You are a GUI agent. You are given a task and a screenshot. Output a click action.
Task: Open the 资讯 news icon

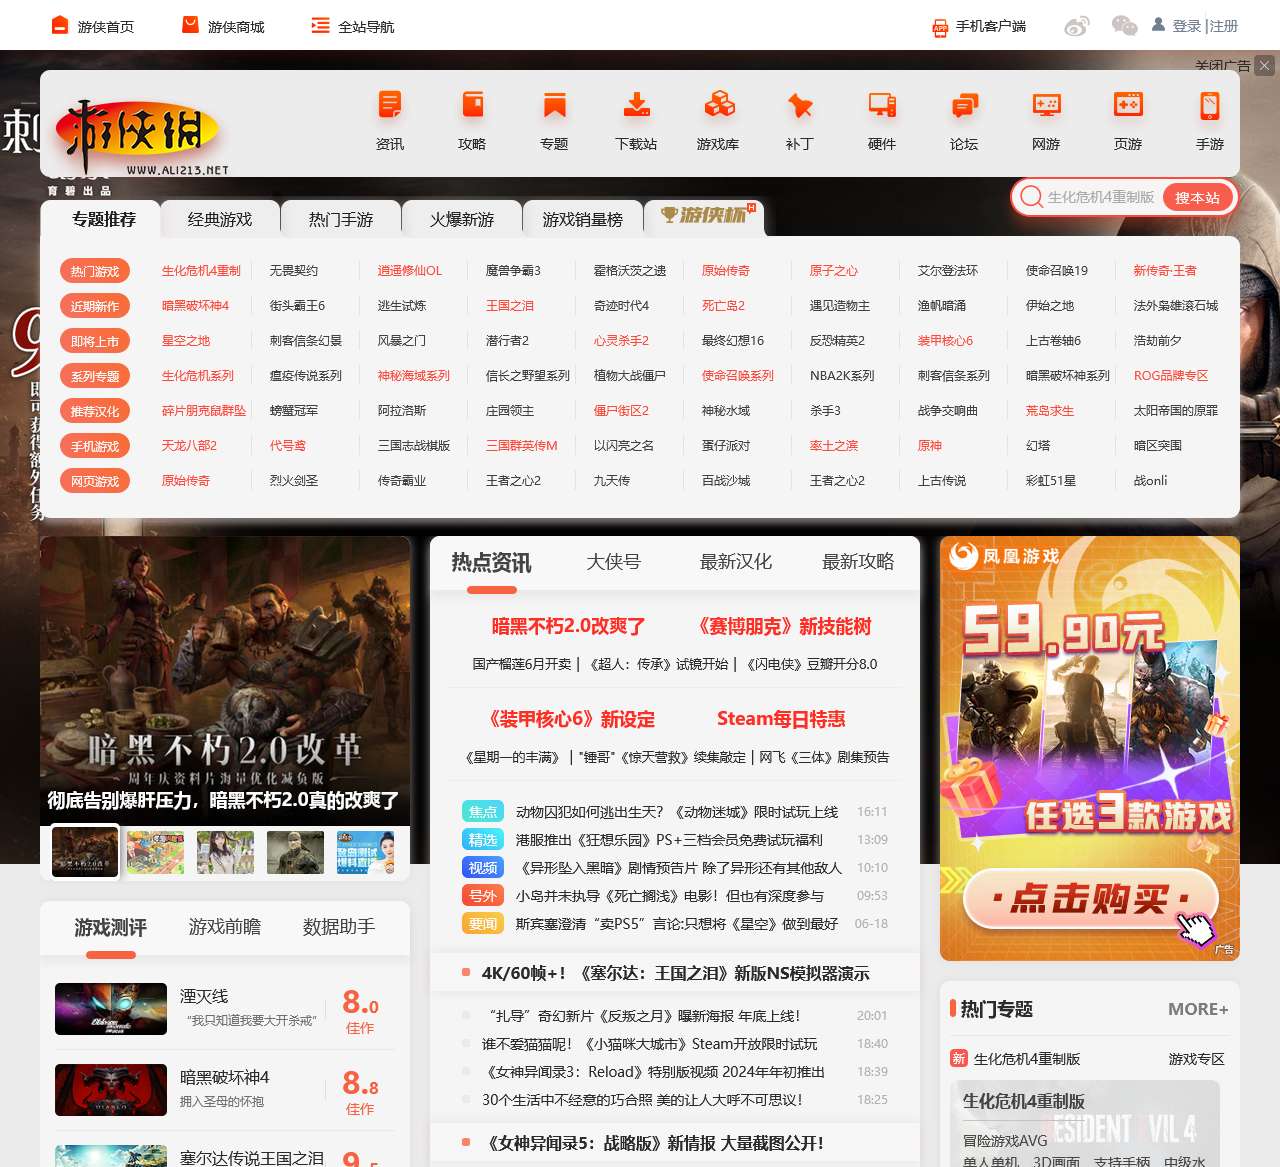(390, 105)
